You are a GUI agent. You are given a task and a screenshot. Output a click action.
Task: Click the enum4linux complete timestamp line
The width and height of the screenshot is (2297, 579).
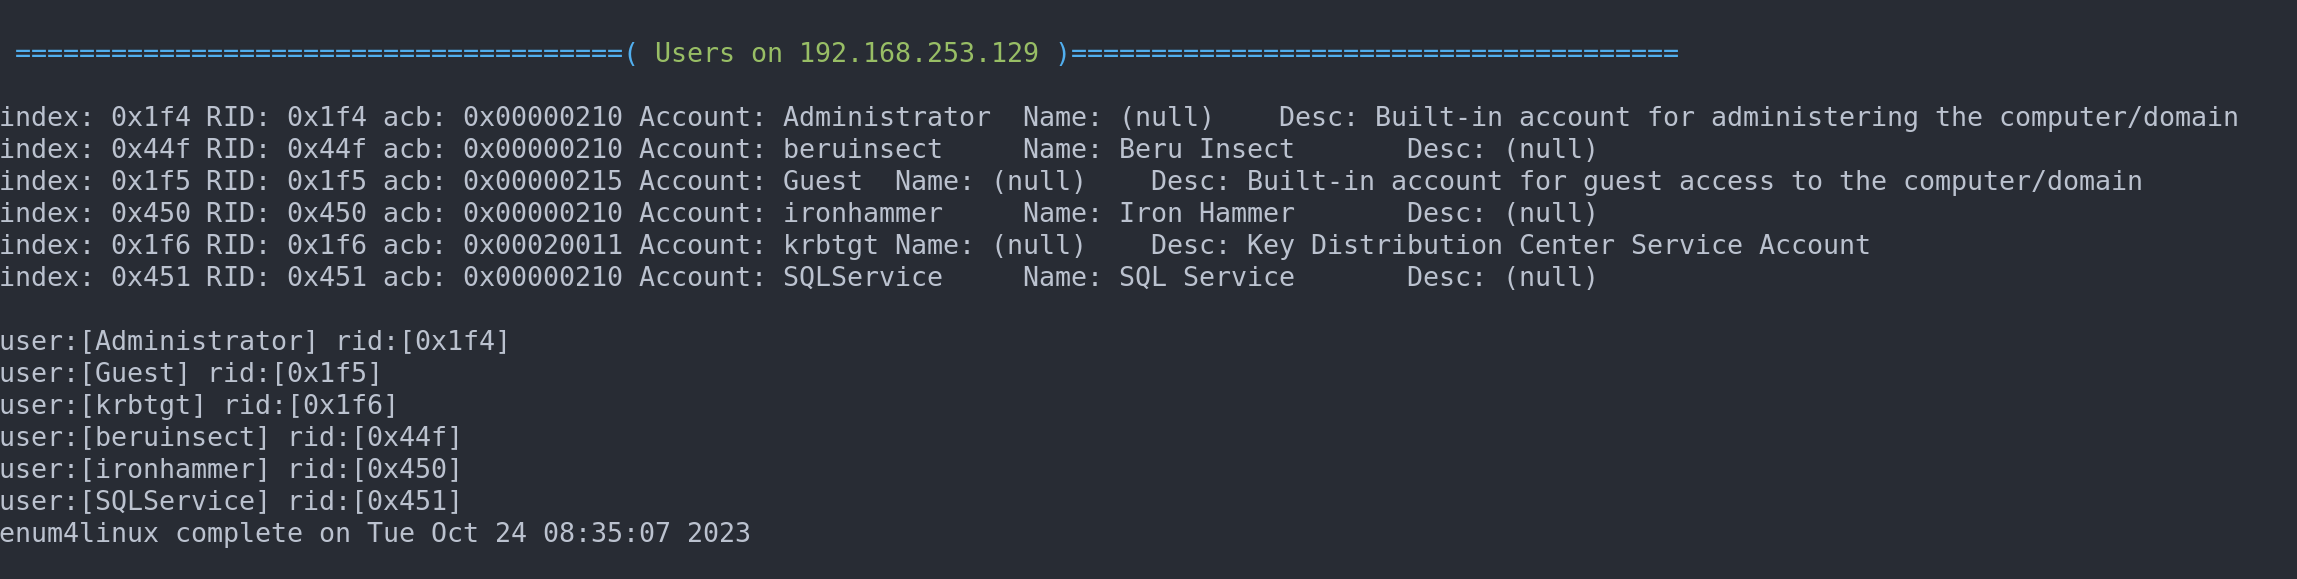coord(374,534)
